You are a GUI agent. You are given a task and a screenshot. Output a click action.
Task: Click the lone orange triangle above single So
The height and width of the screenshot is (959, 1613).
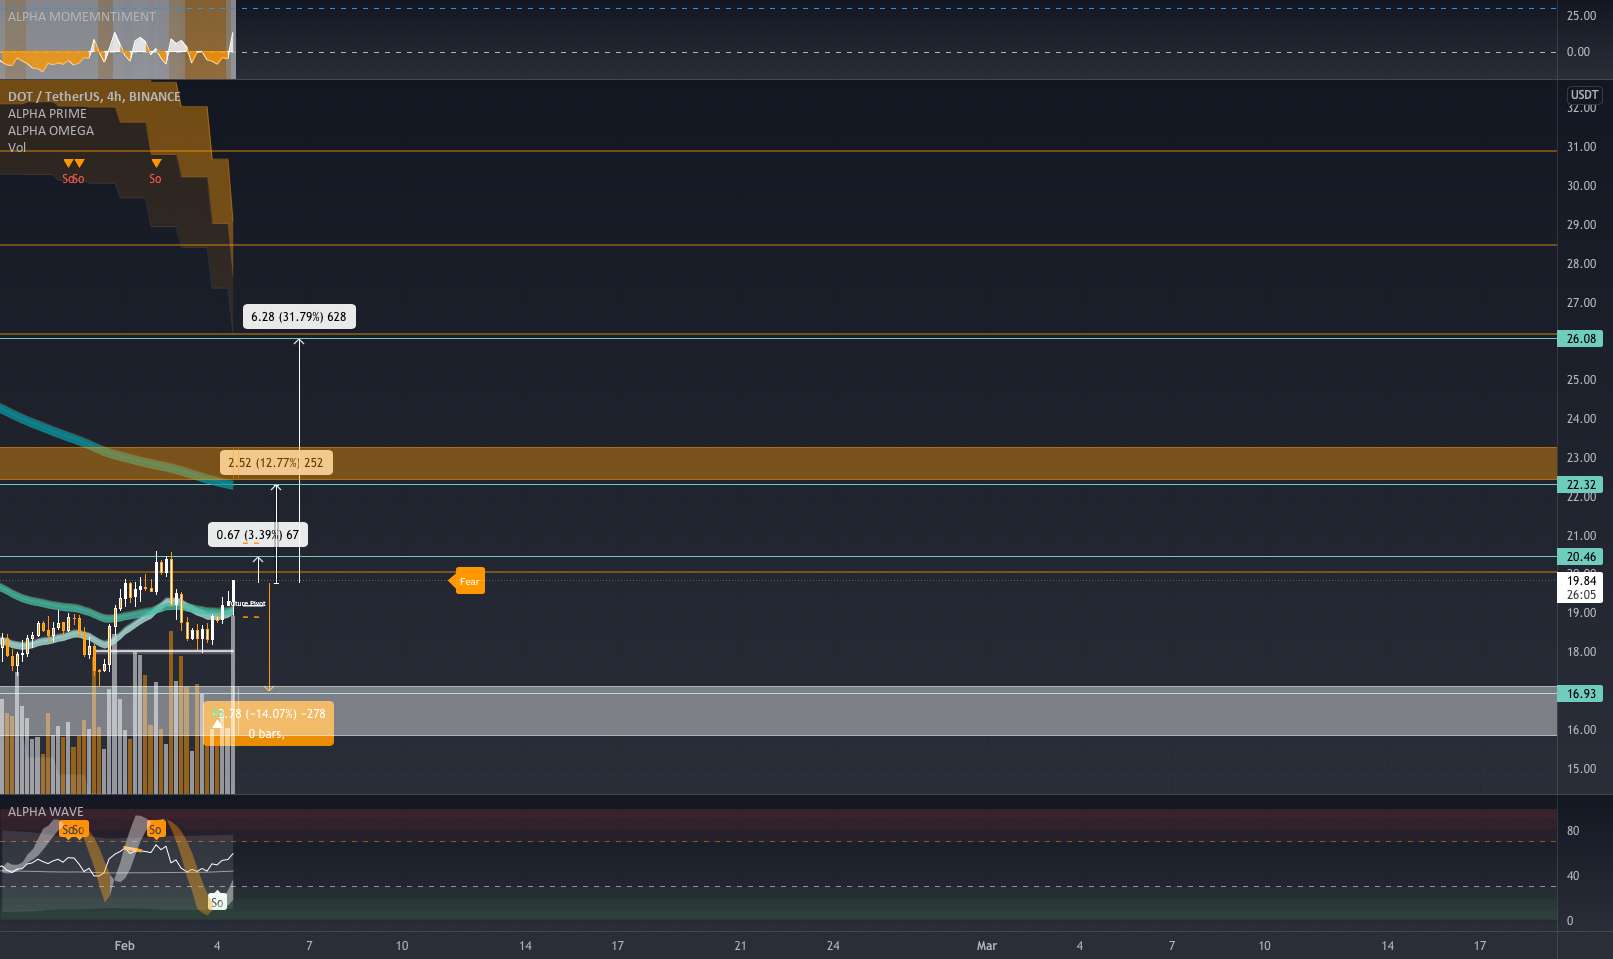[156, 163]
